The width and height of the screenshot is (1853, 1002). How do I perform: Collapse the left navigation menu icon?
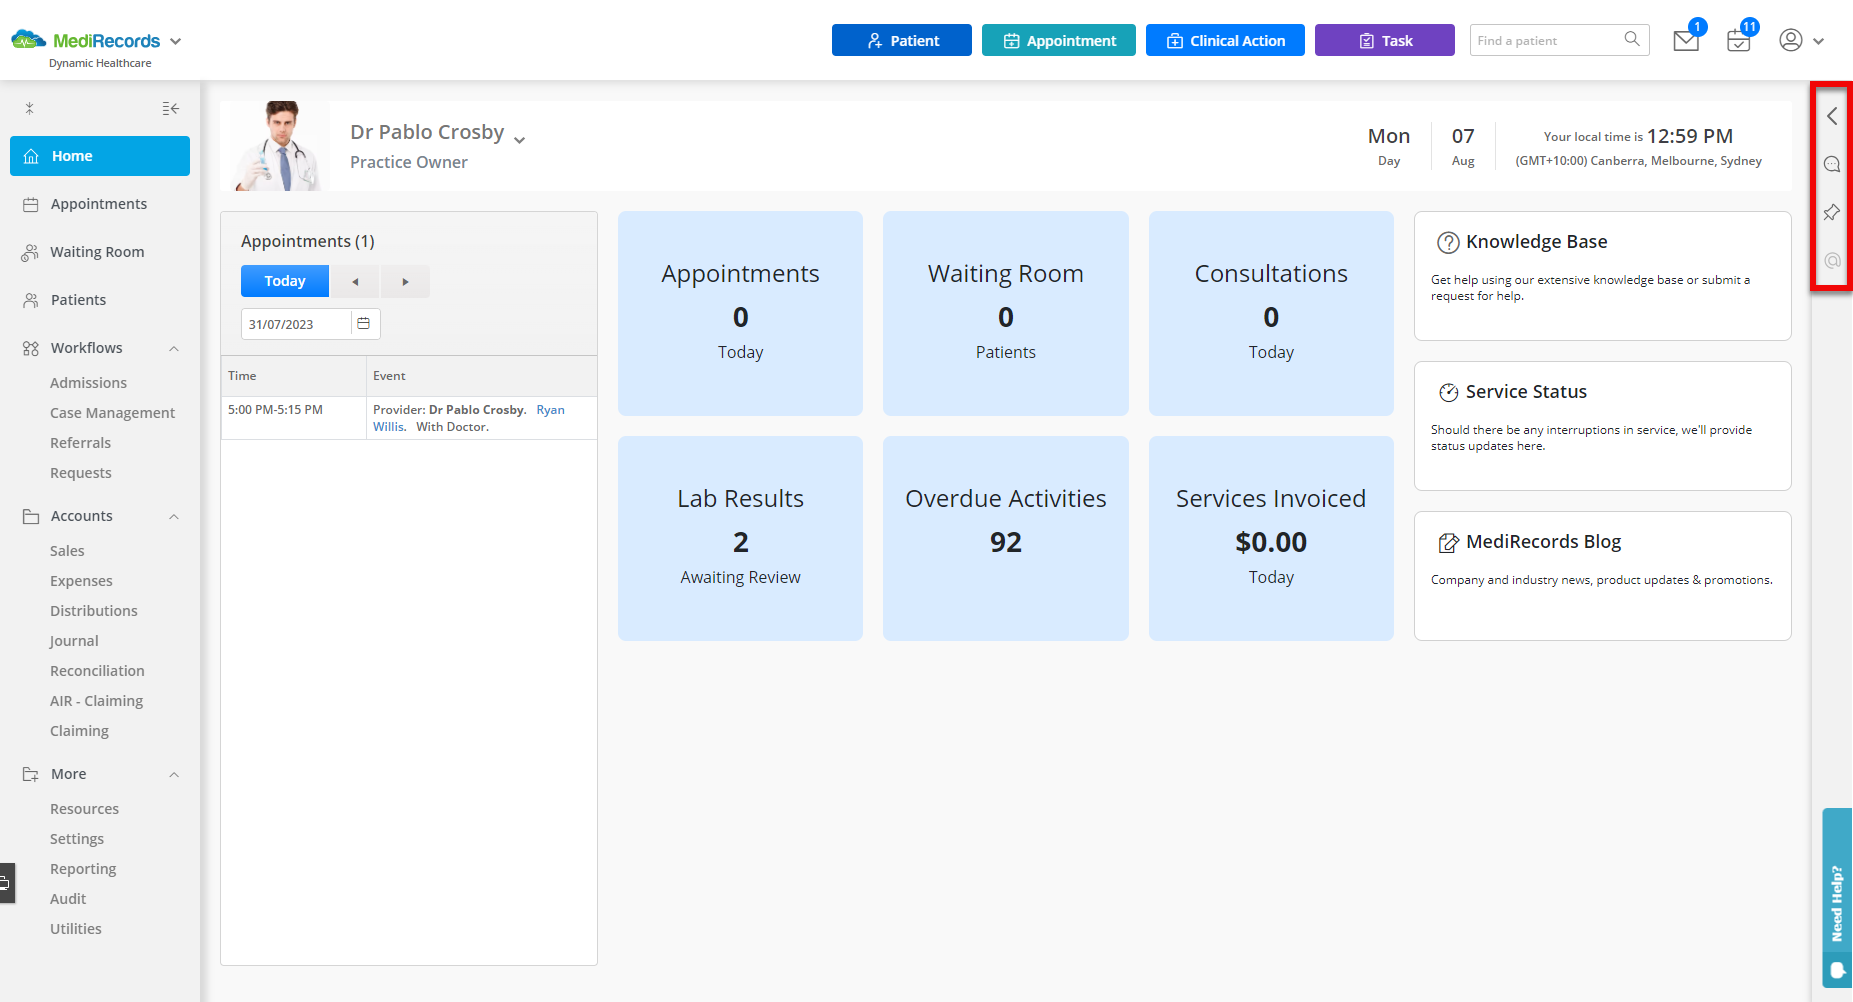[171, 108]
